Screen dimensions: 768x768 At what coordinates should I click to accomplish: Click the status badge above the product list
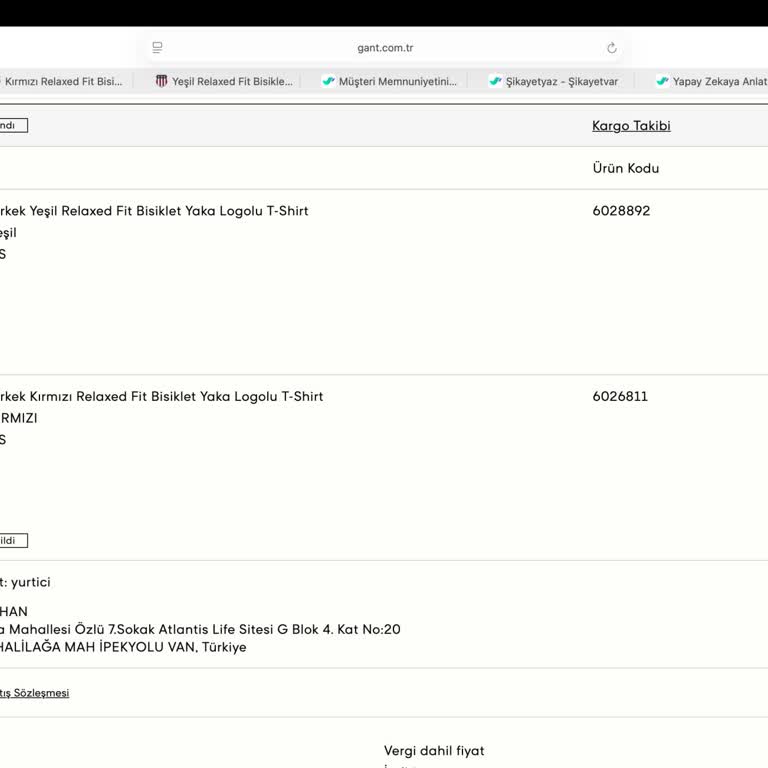[14, 125]
